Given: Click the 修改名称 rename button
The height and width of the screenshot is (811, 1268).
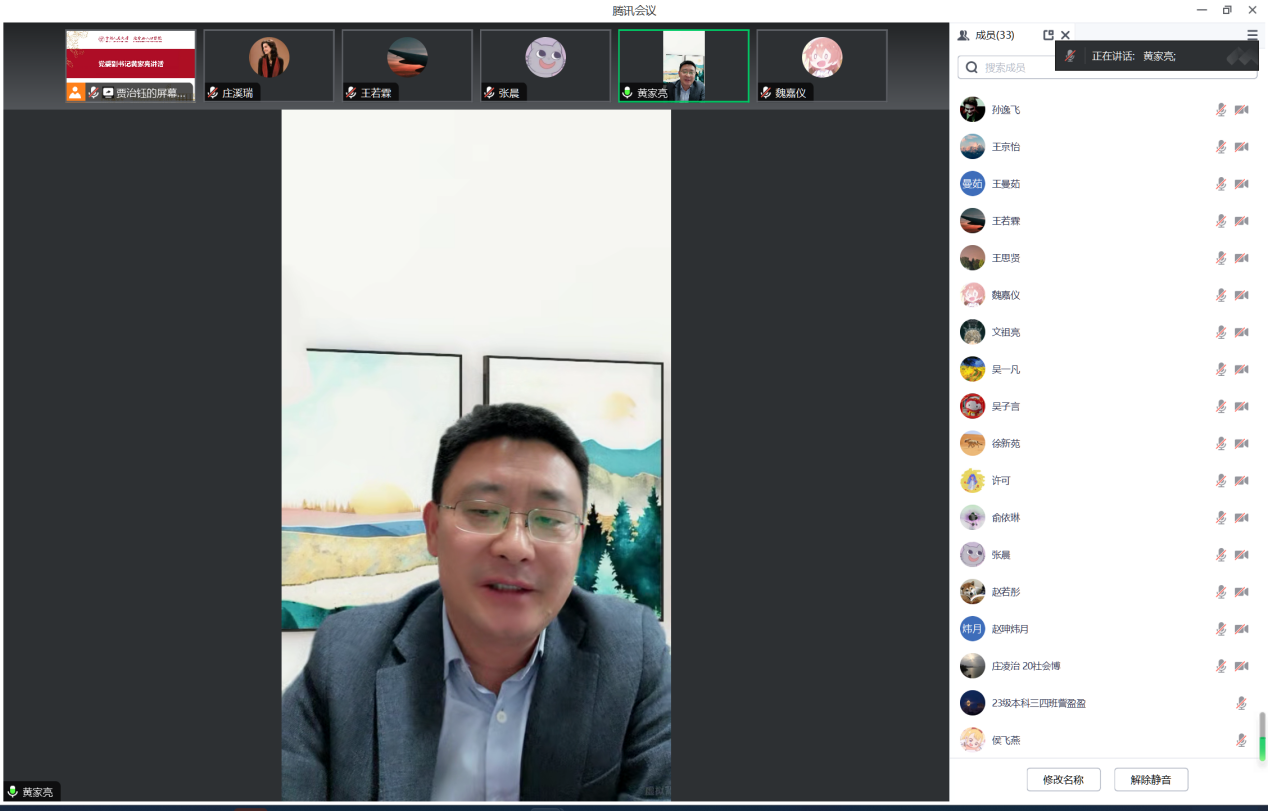Looking at the screenshot, I should [x=1063, y=779].
